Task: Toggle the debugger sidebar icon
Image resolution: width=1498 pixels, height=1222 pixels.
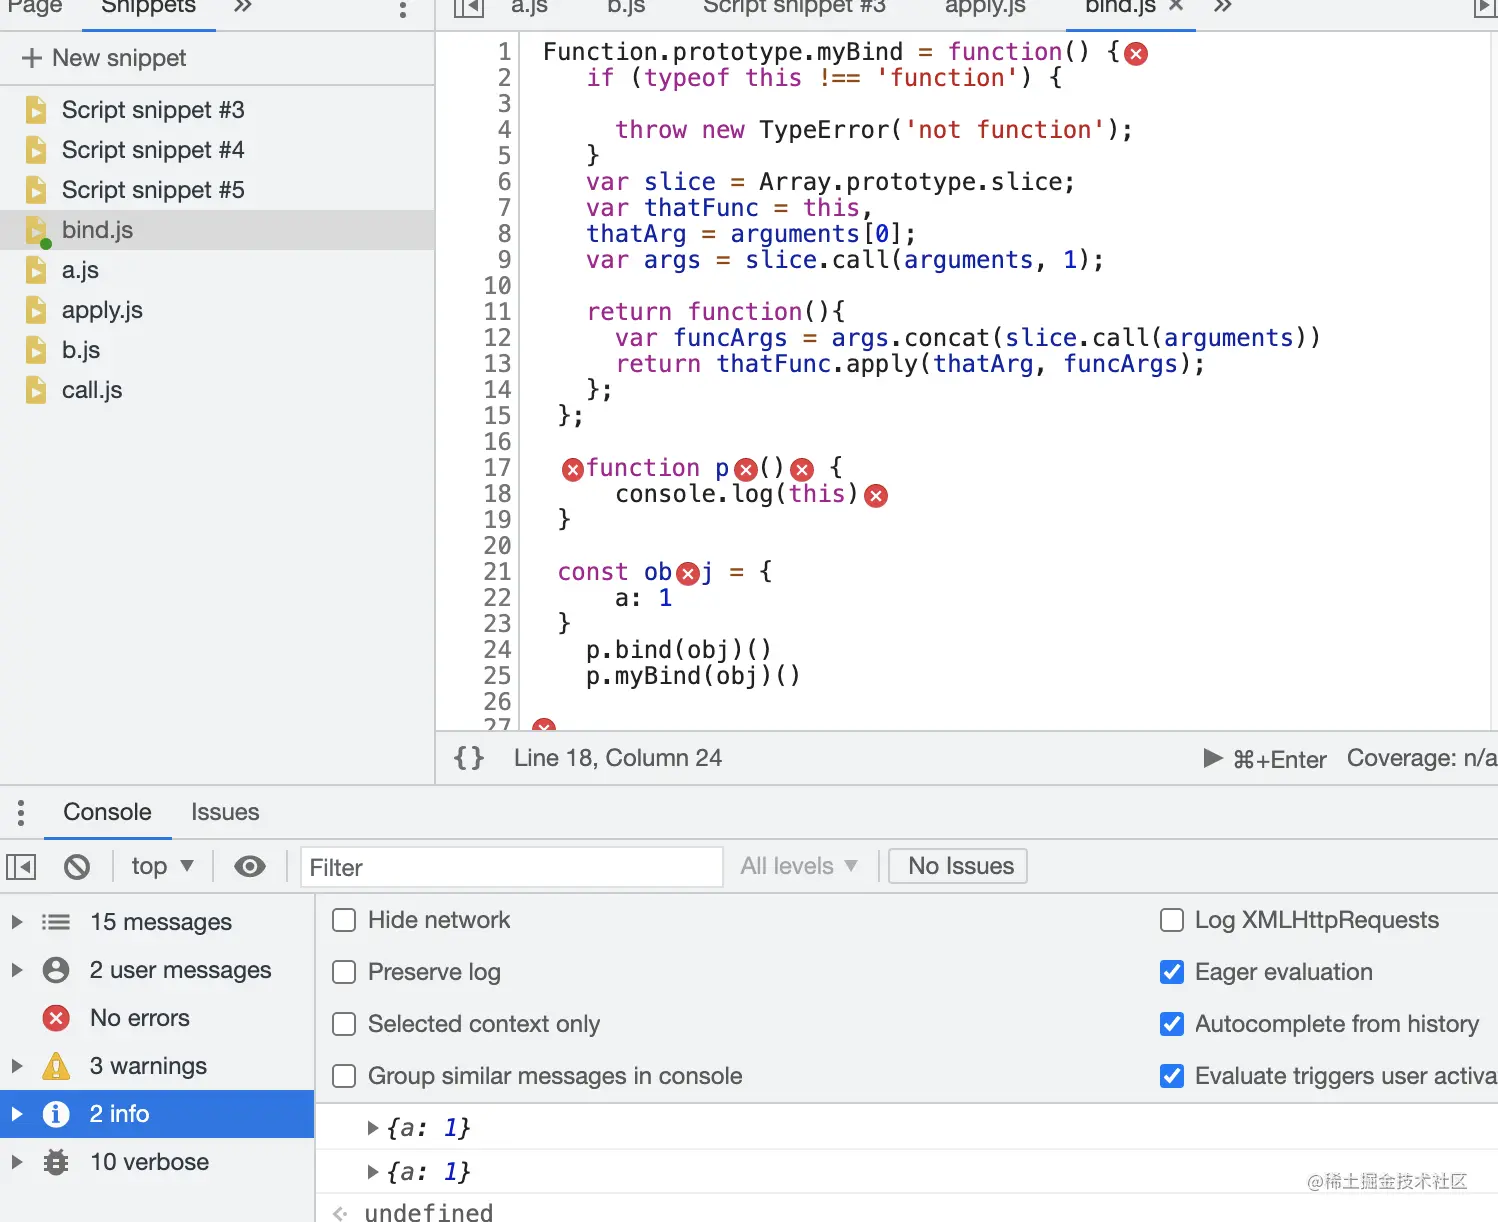Action: 1485,9
